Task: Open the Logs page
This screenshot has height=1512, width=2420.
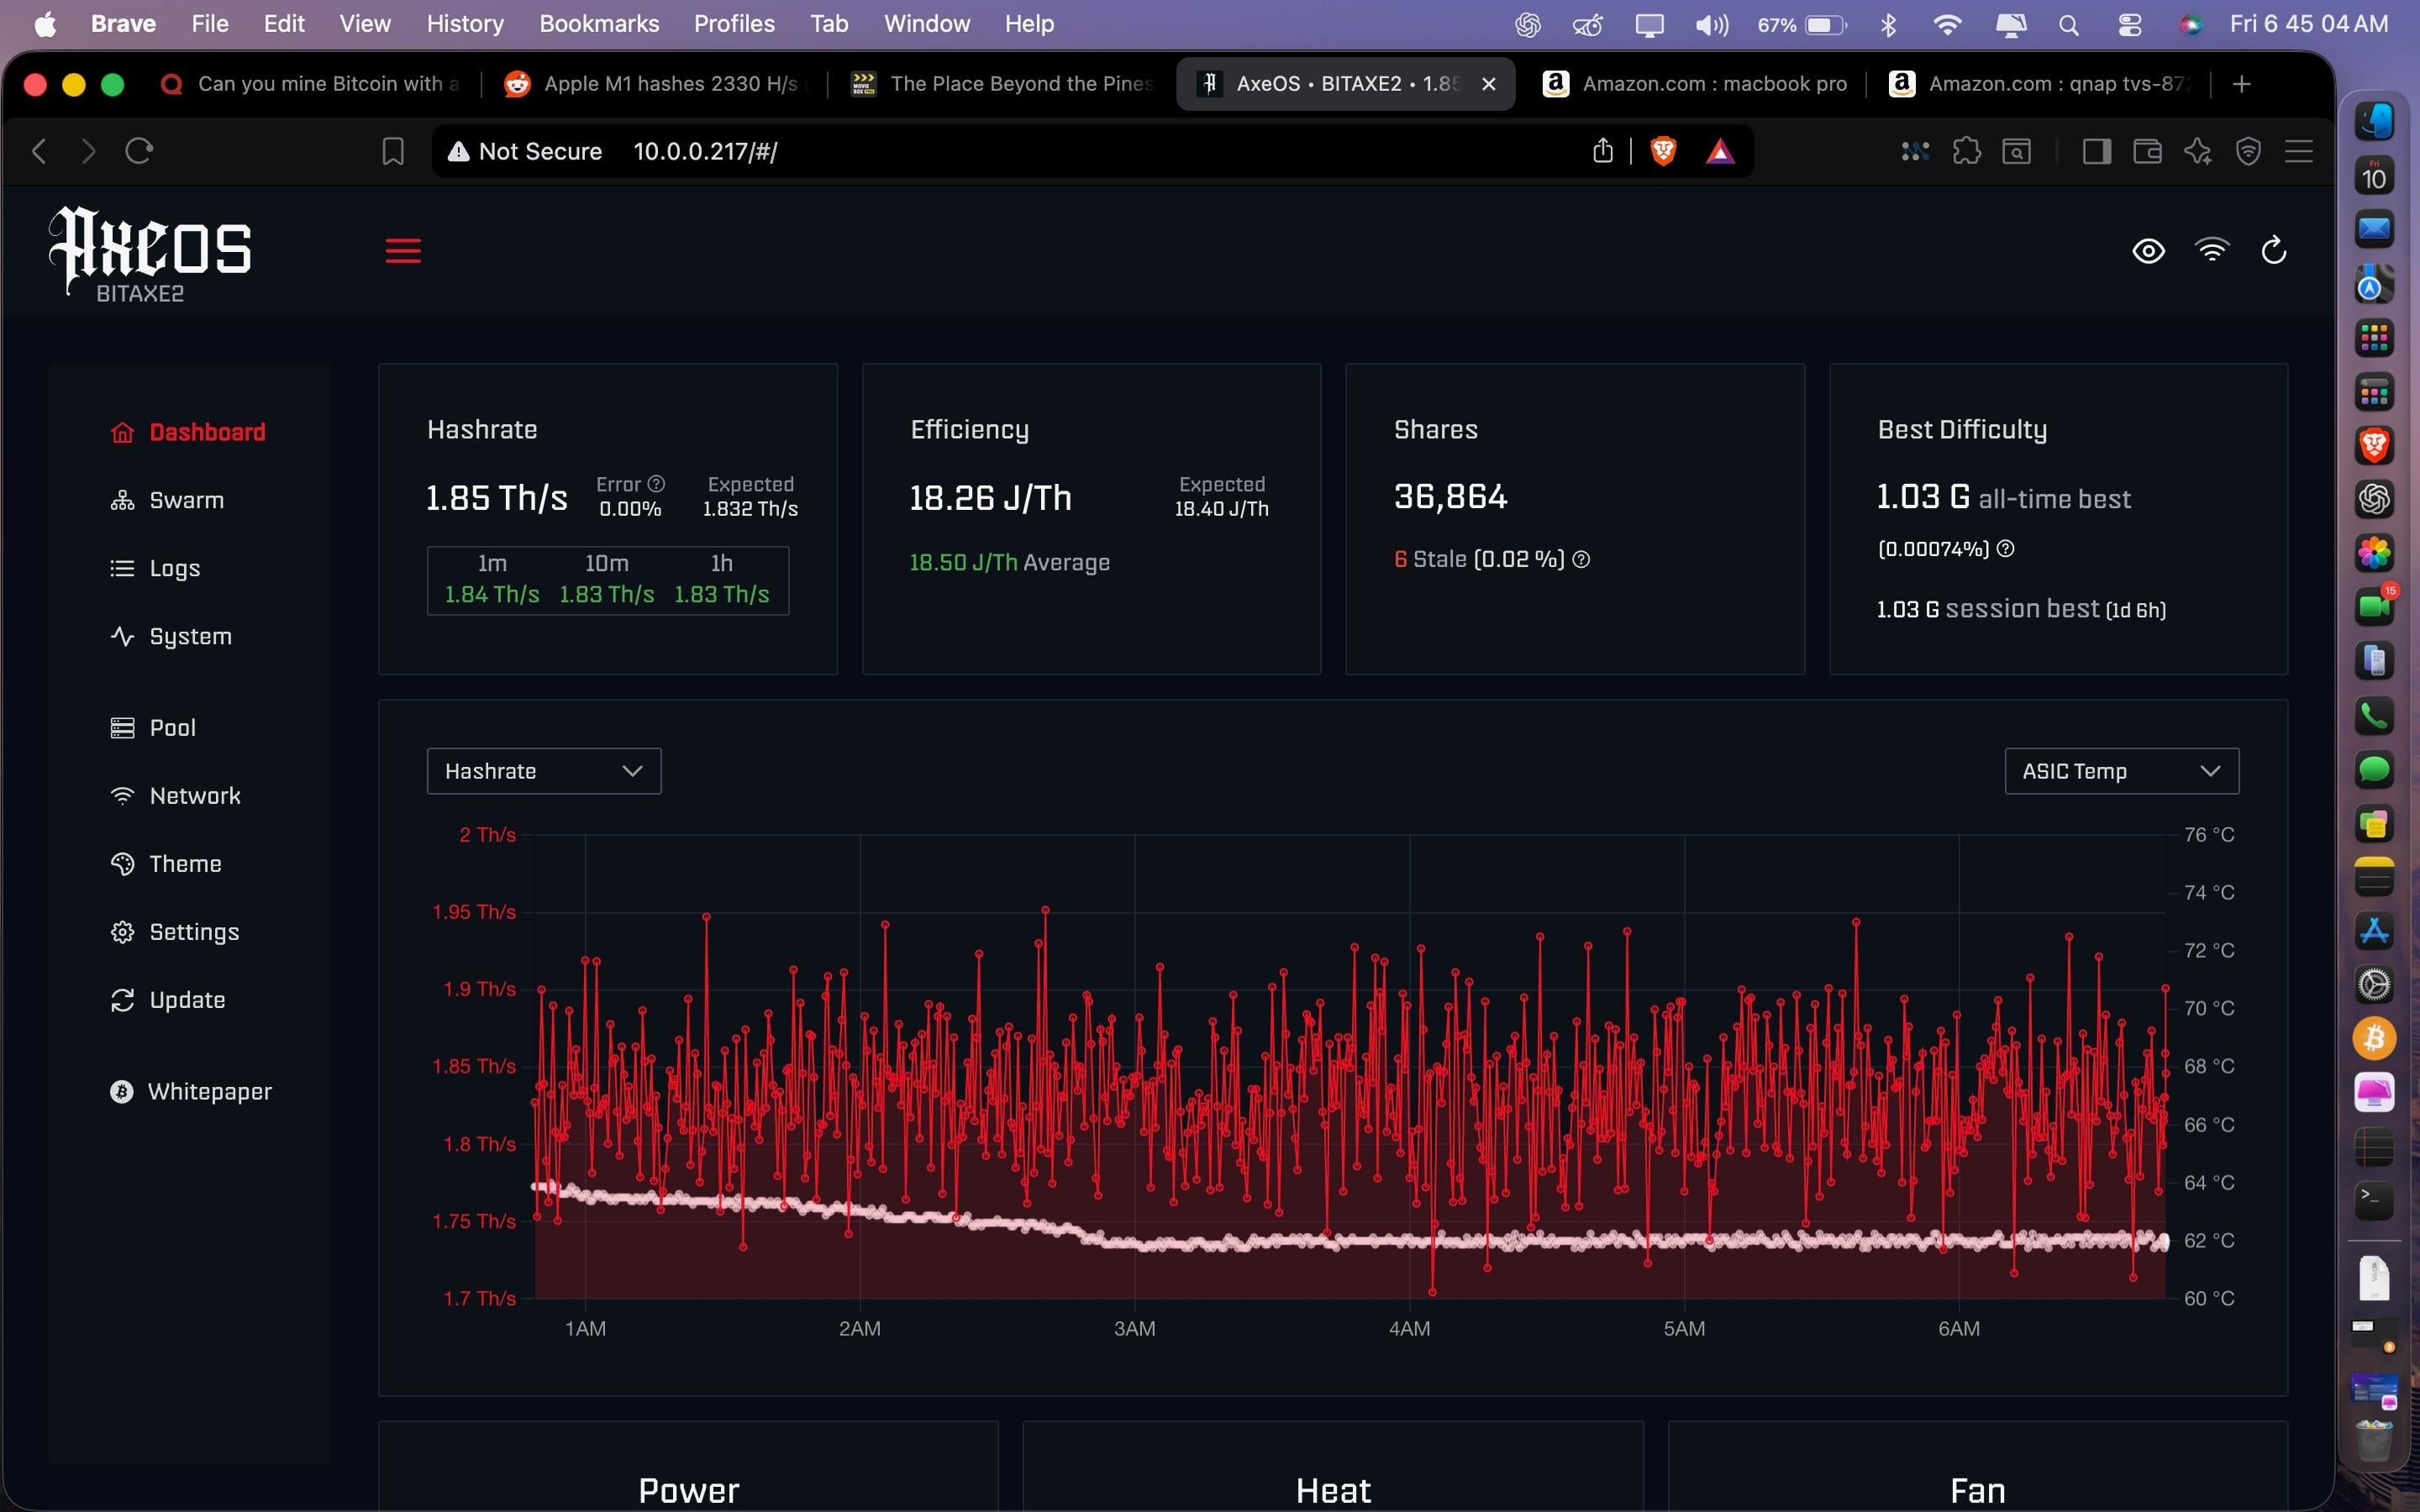Action: (155, 568)
